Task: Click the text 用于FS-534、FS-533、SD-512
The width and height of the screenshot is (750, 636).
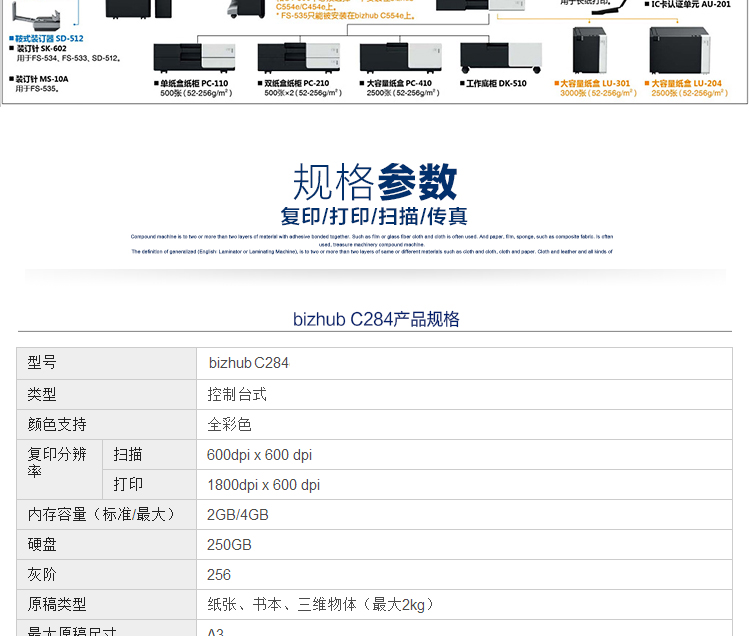Action: point(68,58)
